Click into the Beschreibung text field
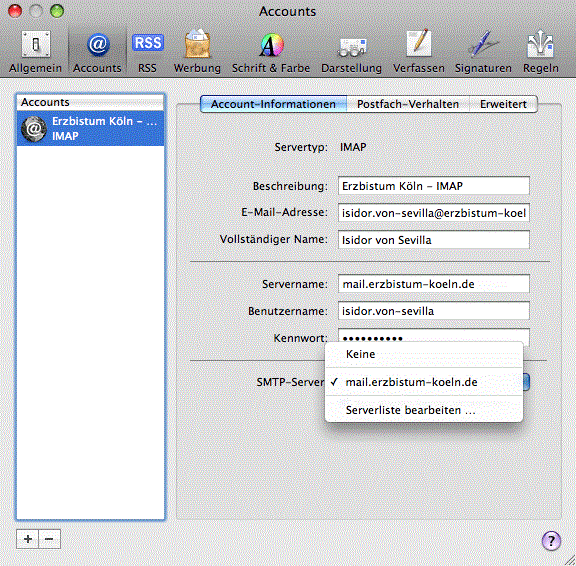 pyautogui.click(x=433, y=186)
